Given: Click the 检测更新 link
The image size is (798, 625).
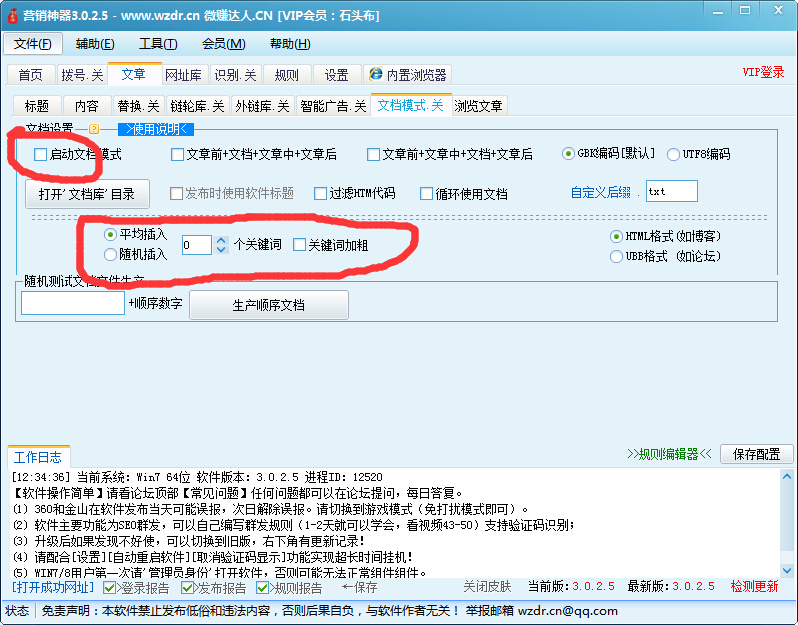Looking at the screenshot, I should click(x=754, y=586).
